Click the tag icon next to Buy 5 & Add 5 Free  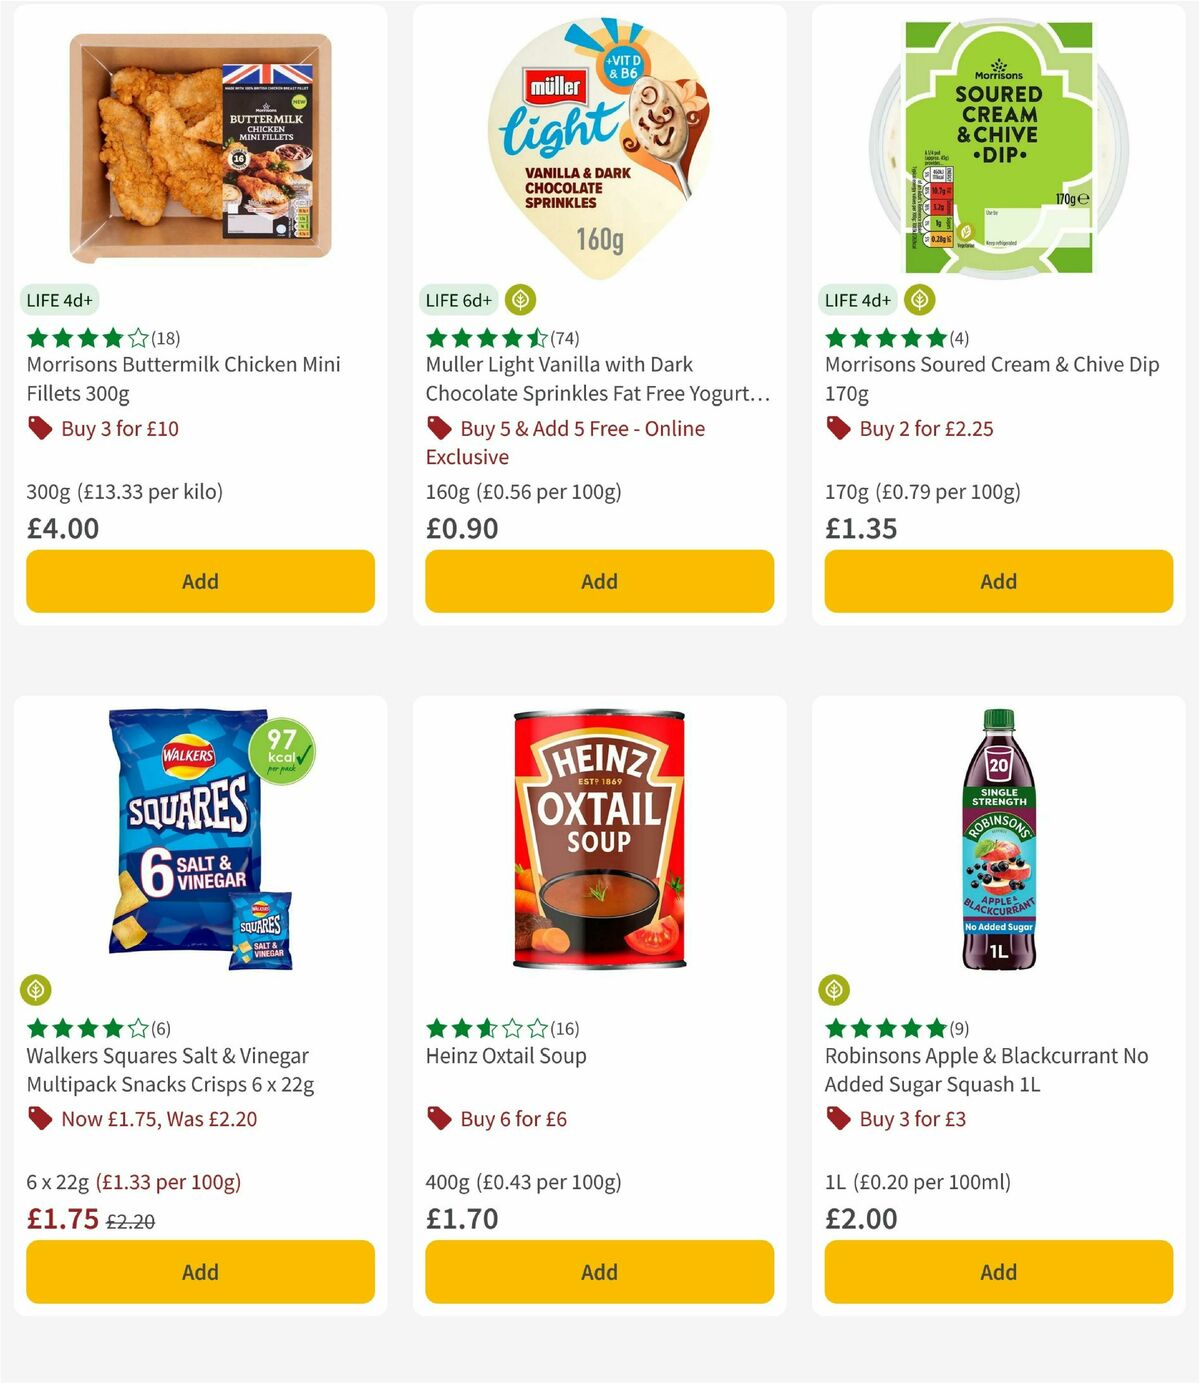click(x=438, y=428)
